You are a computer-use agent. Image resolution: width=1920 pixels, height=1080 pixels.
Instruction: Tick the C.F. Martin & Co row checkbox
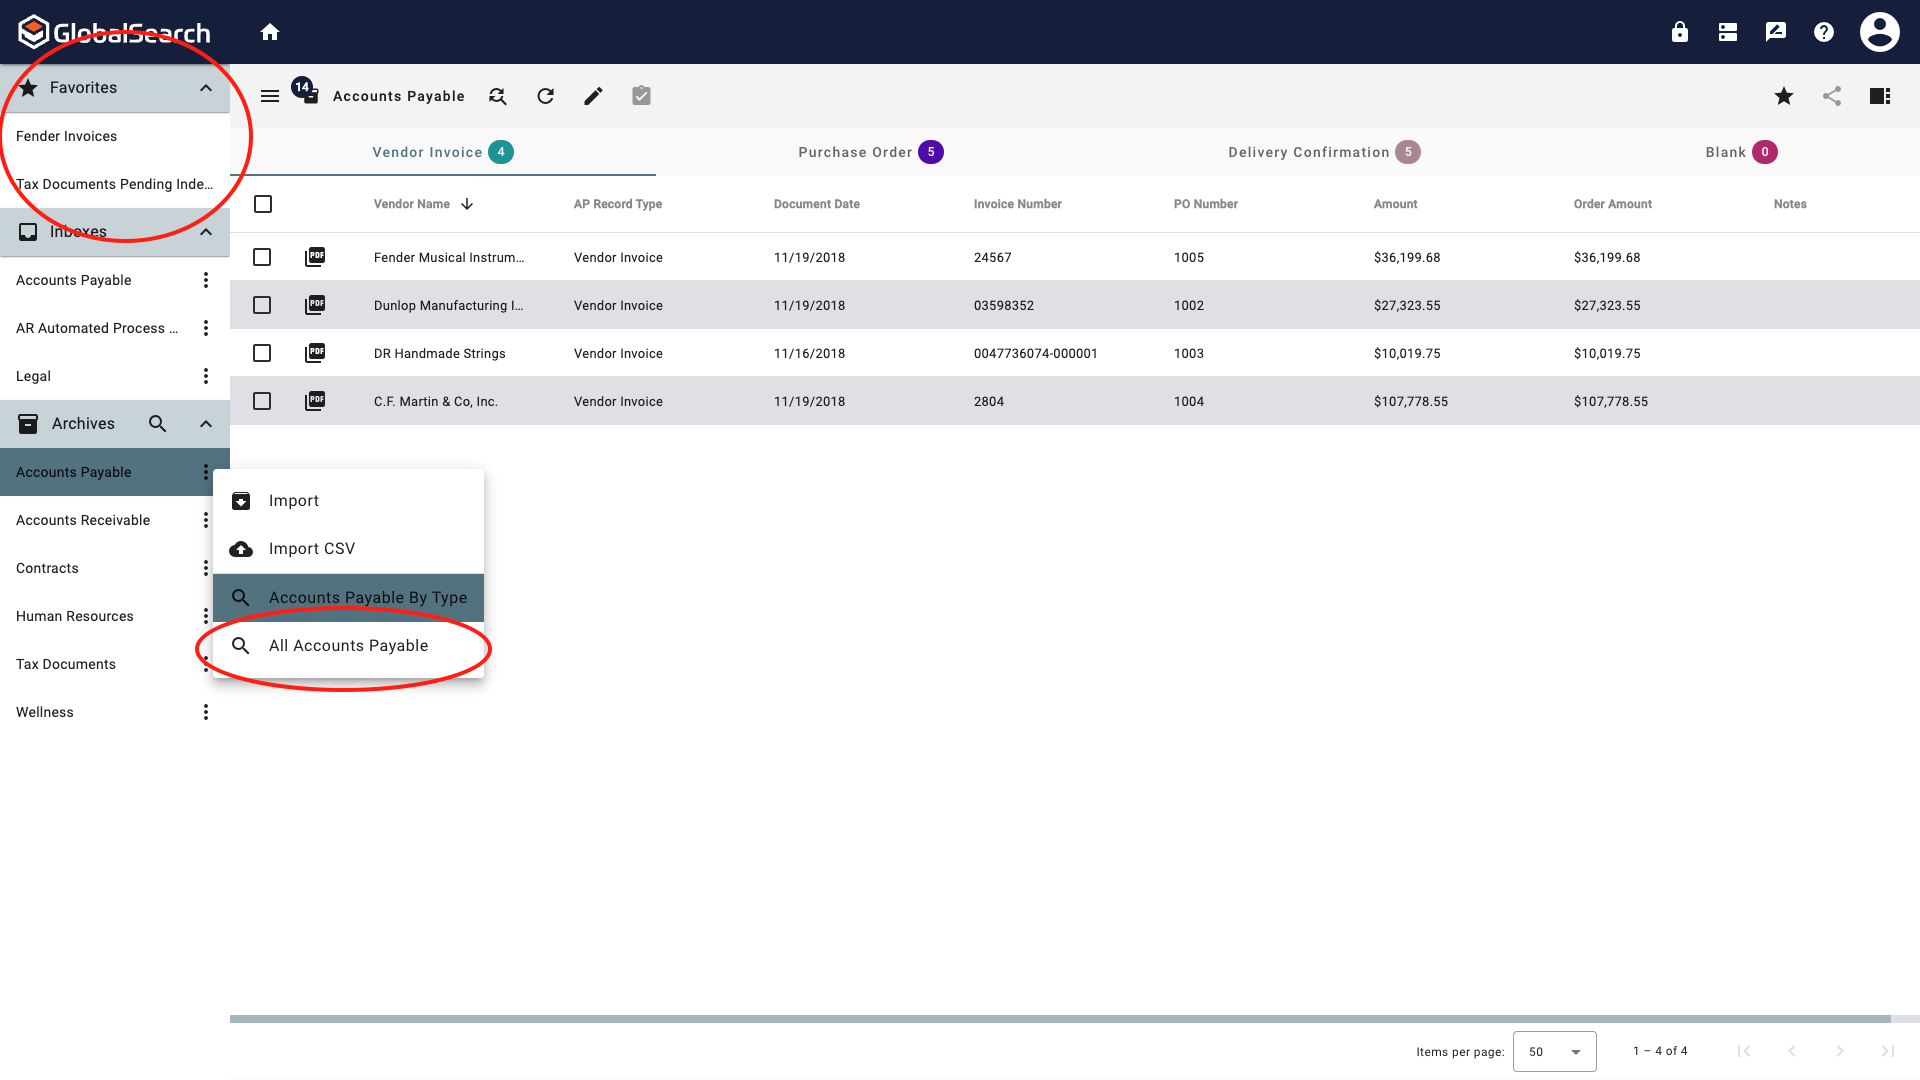click(262, 401)
